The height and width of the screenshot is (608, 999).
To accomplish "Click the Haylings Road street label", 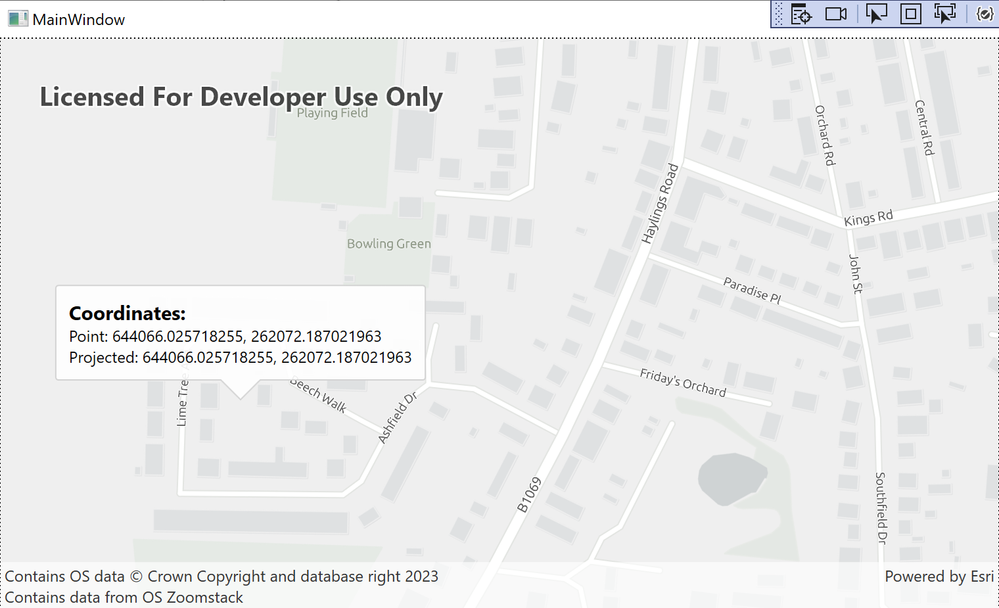I will [x=660, y=204].
